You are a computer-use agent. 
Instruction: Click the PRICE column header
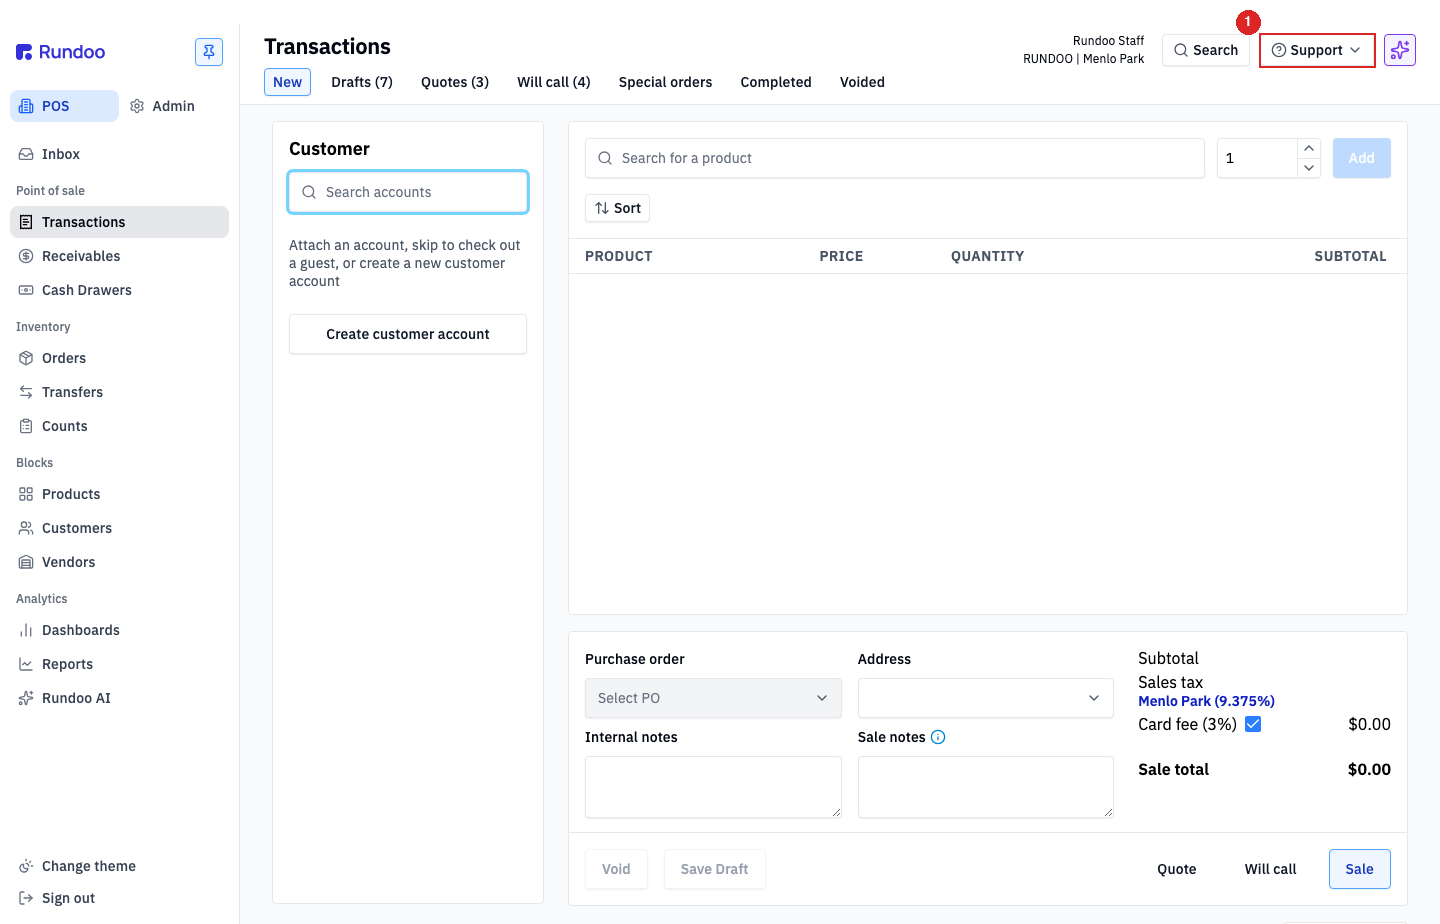(841, 256)
